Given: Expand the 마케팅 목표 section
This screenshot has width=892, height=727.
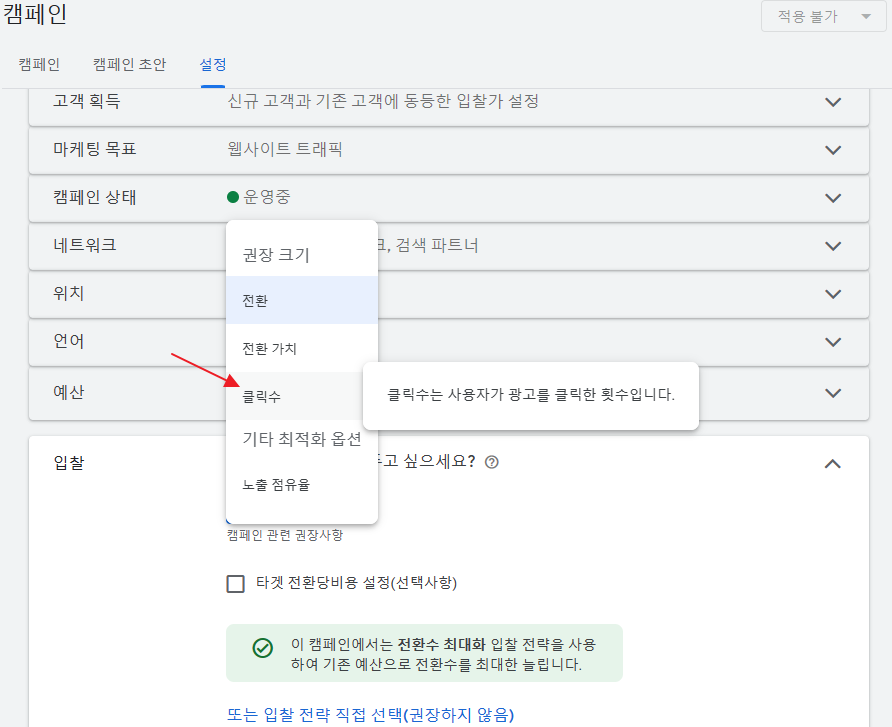Looking at the screenshot, I should click(833, 150).
